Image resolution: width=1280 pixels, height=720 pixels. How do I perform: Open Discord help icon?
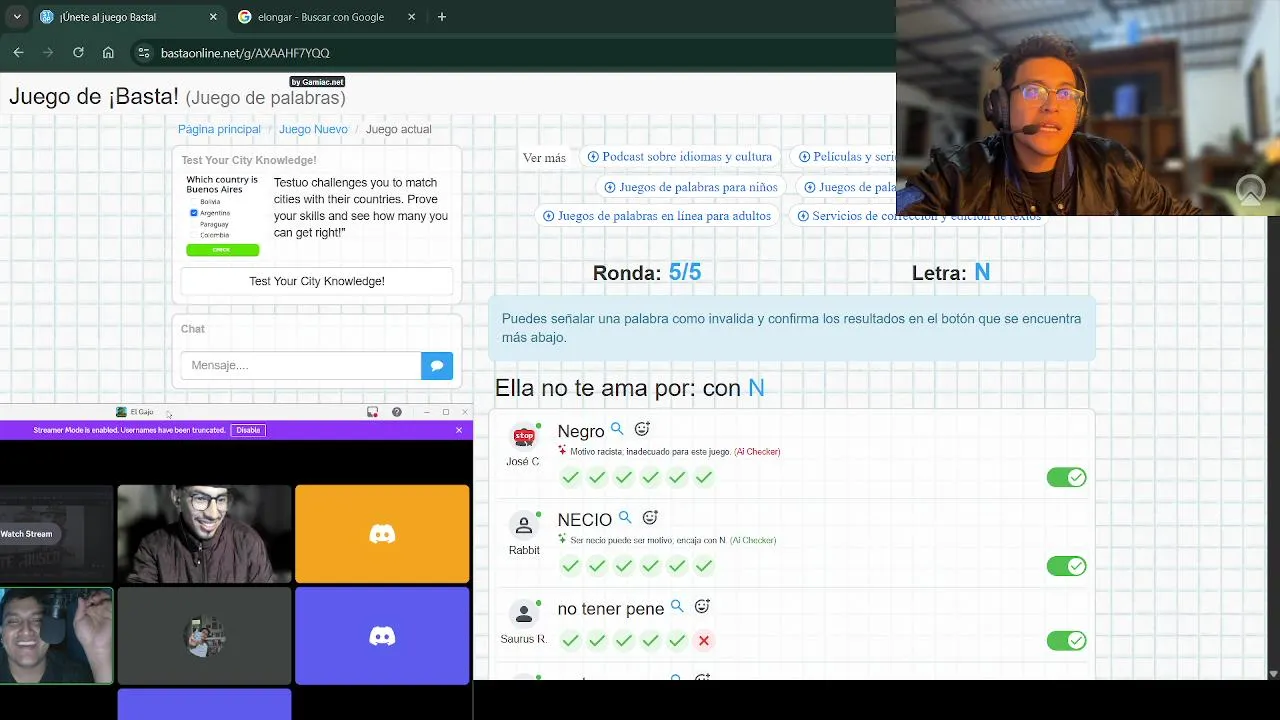[397, 412]
